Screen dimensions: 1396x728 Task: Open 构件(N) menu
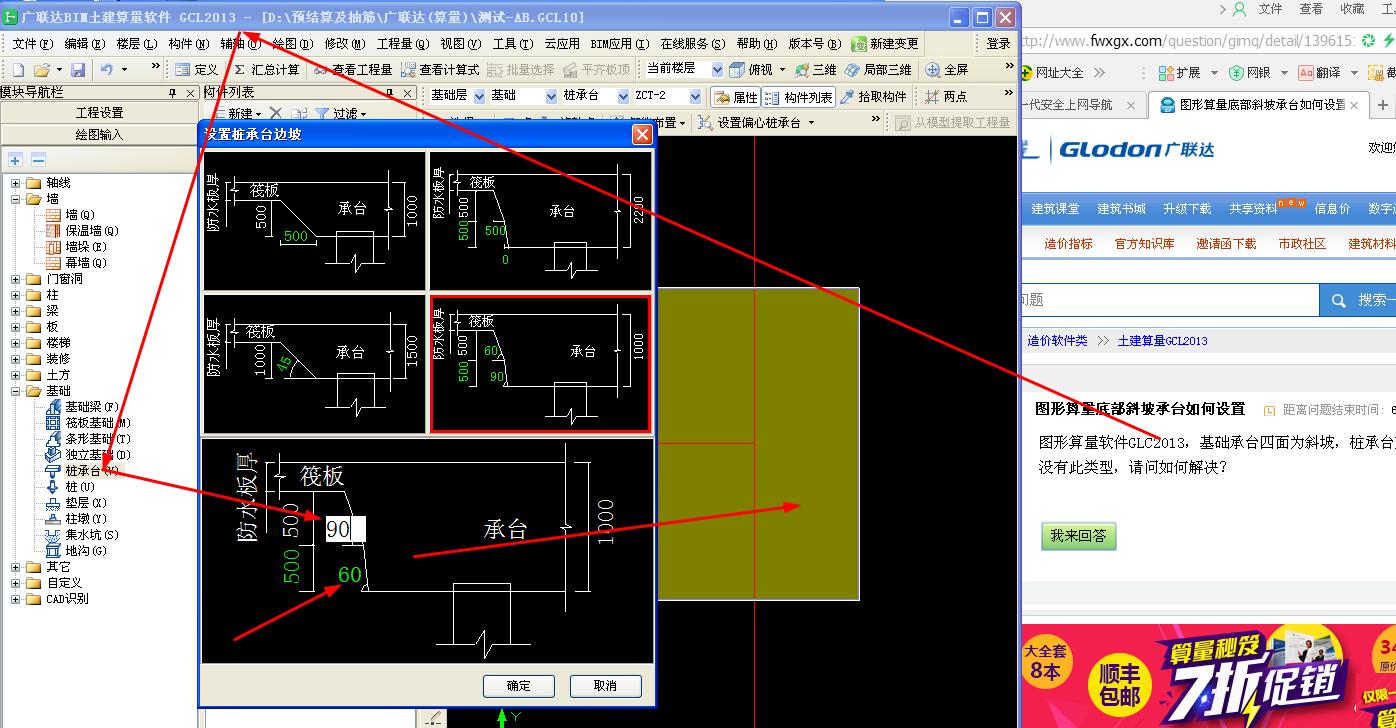point(188,44)
